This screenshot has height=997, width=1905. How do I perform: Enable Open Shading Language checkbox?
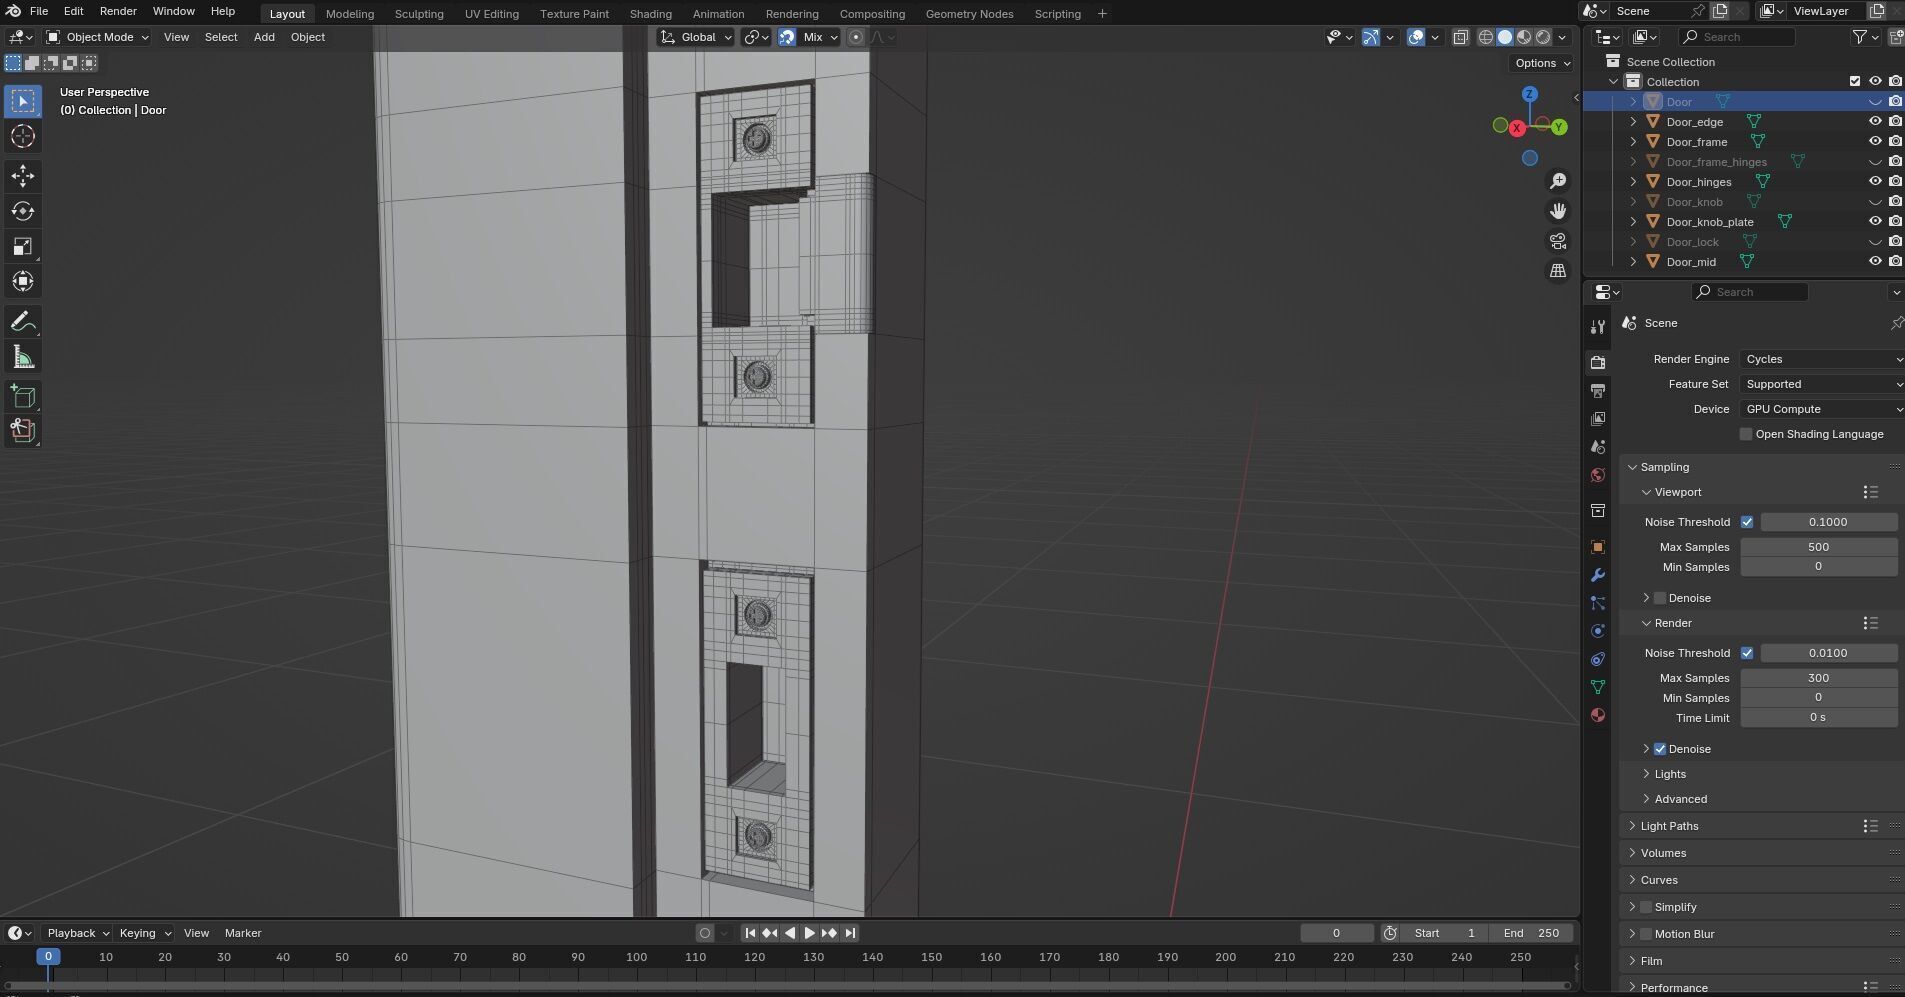click(x=1746, y=434)
